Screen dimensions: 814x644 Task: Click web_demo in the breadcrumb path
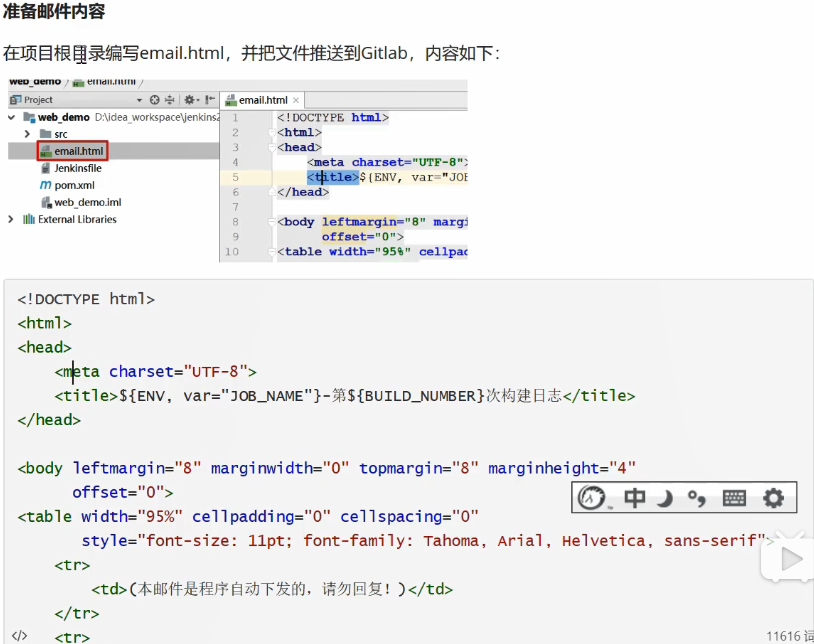pyautogui.click(x=35, y=81)
